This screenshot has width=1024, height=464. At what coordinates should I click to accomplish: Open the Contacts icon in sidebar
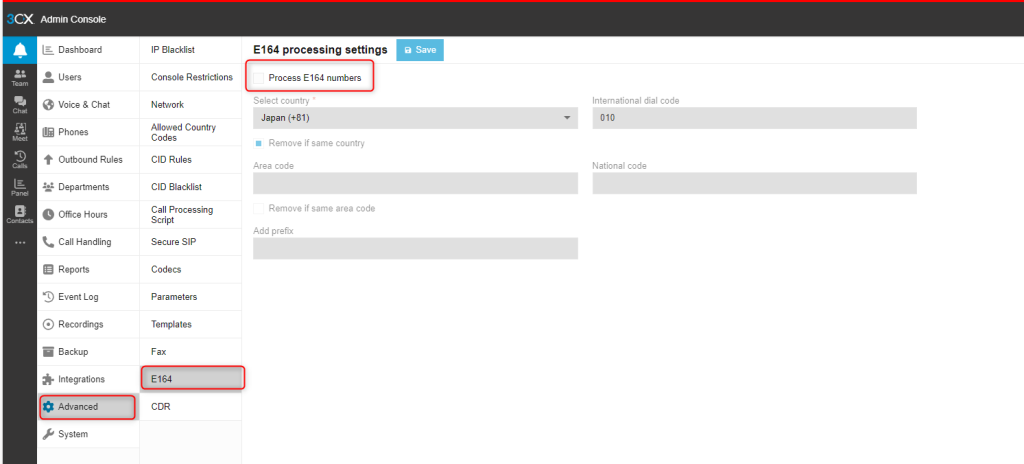20,214
